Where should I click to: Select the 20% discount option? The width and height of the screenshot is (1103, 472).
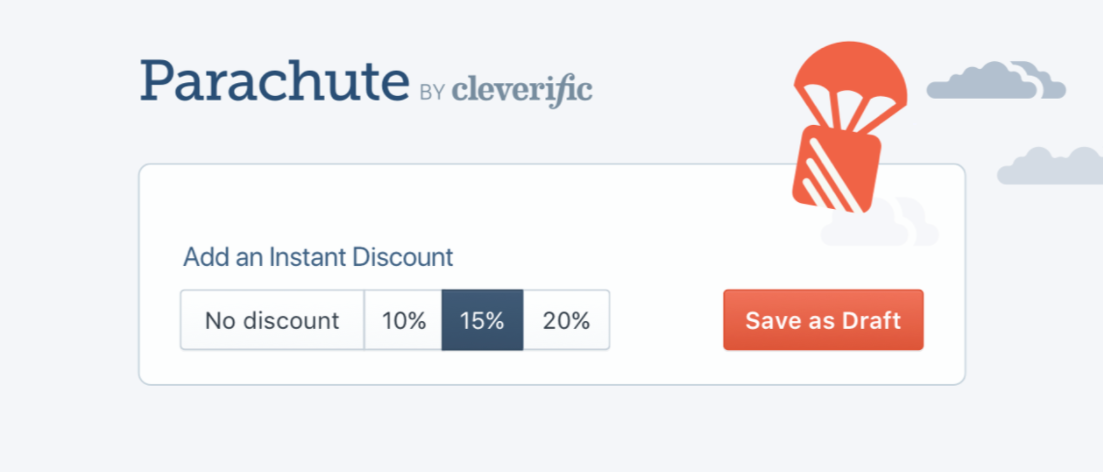point(566,320)
